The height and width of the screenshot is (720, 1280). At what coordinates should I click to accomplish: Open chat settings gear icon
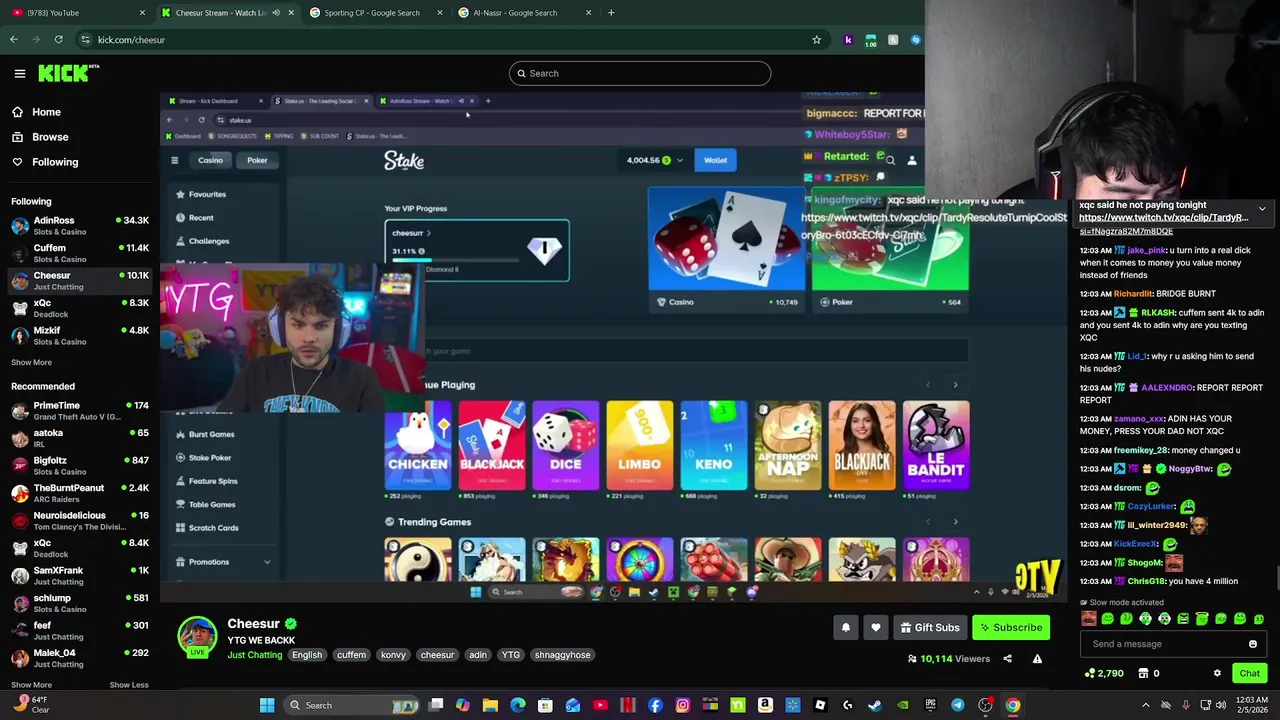(x=1217, y=674)
